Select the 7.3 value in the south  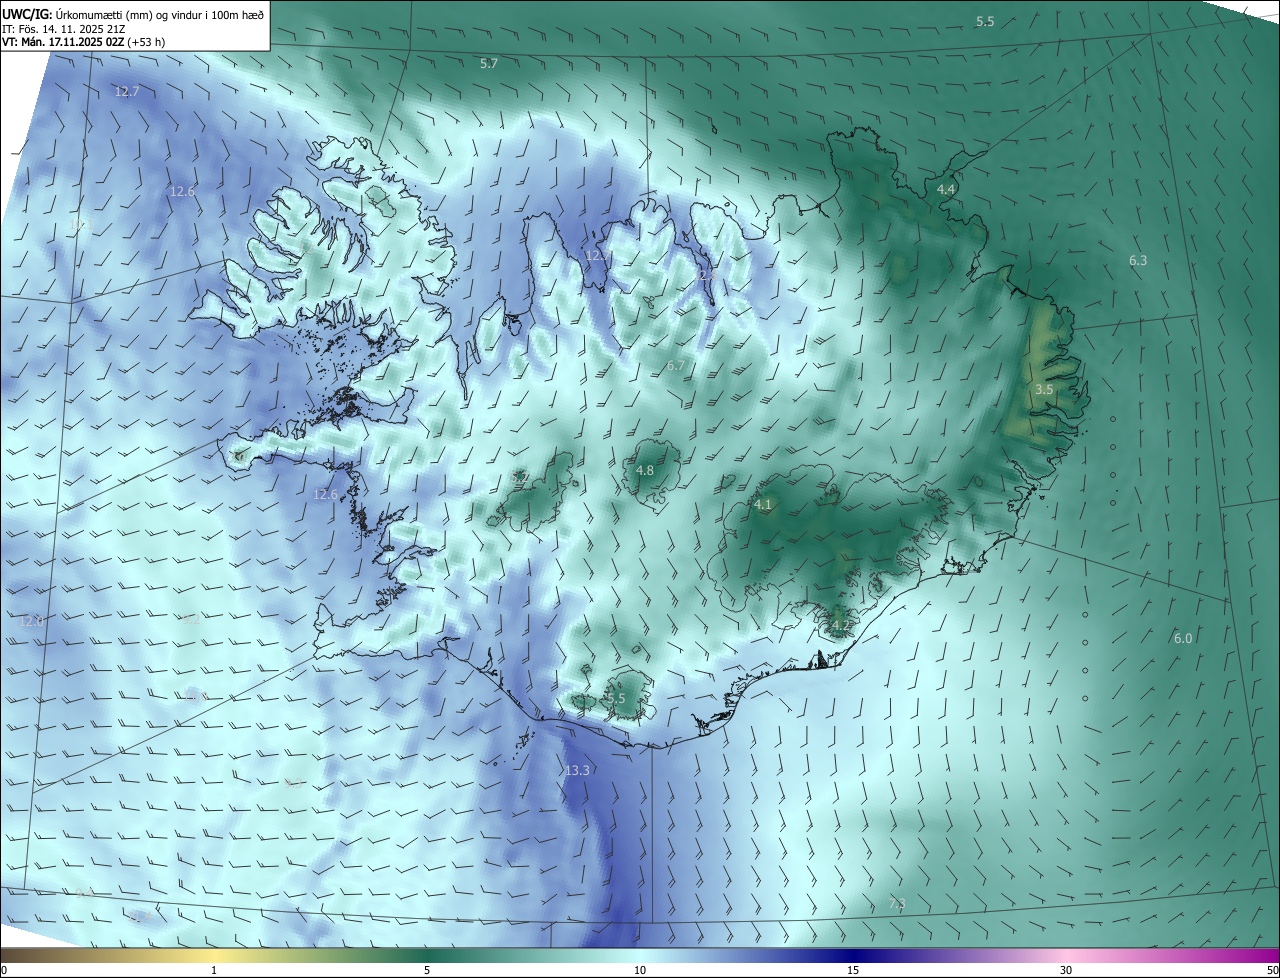[897, 904]
